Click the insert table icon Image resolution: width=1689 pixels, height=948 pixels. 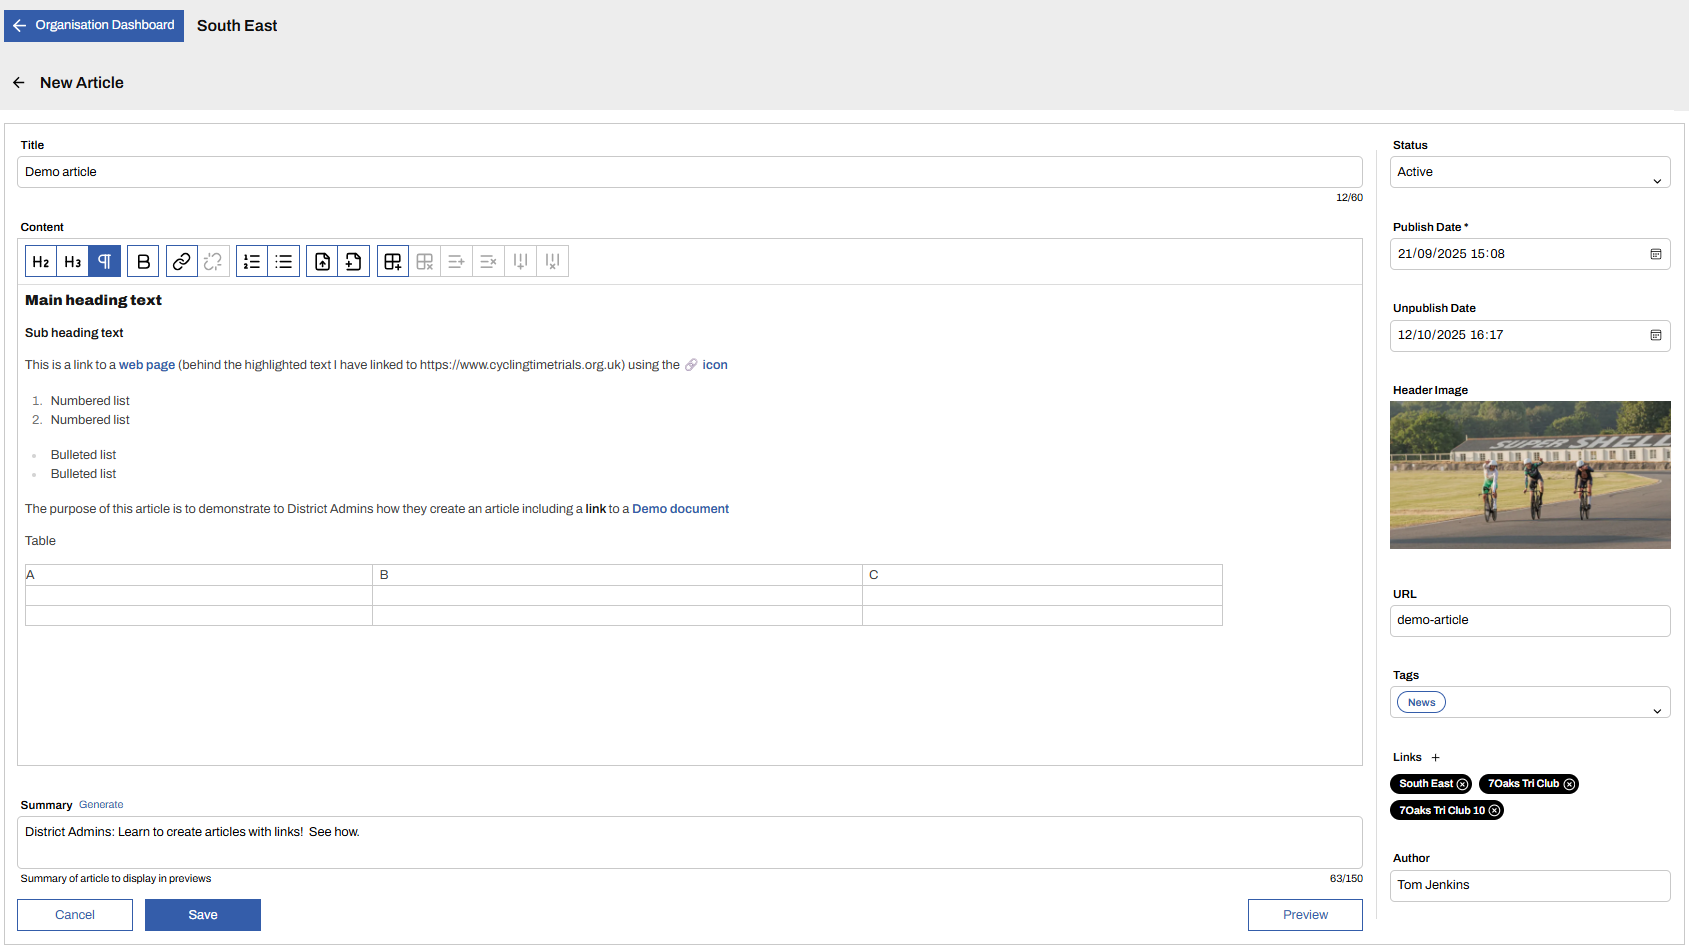(393, 262)
